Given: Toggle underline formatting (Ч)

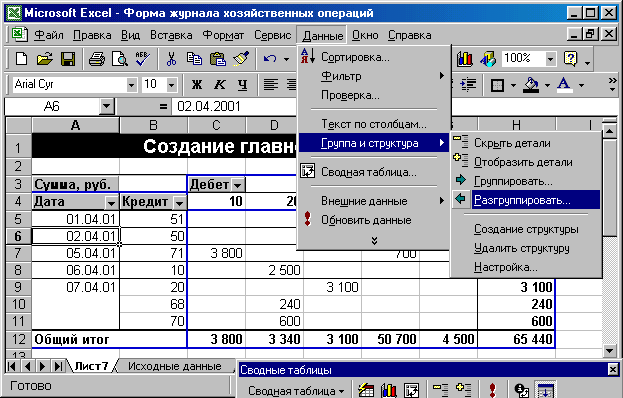Looking at the screenshot, I should 243,84.
